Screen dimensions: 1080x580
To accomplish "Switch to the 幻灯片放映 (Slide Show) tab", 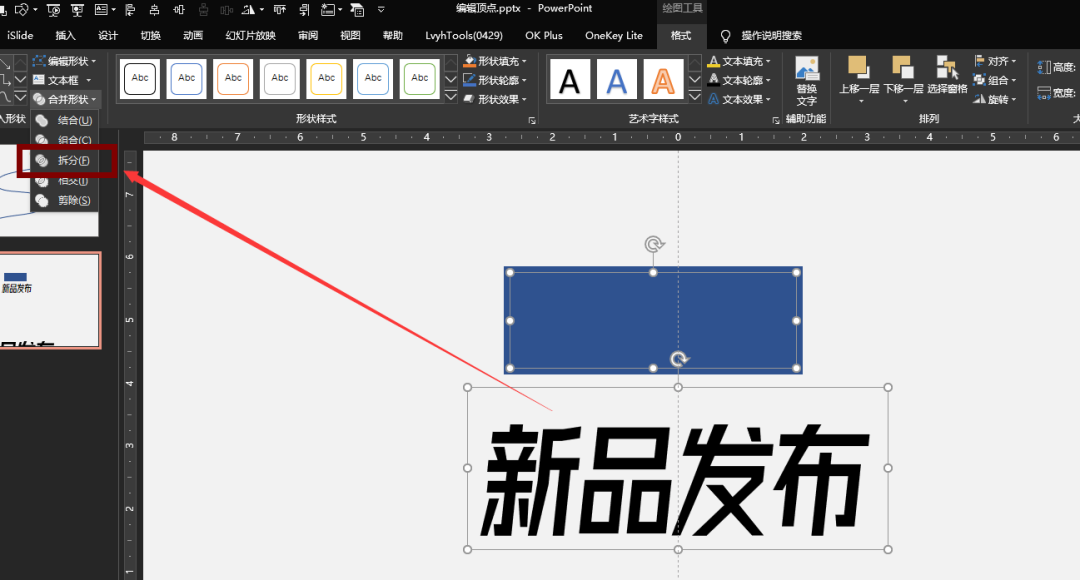I will 251,35.
